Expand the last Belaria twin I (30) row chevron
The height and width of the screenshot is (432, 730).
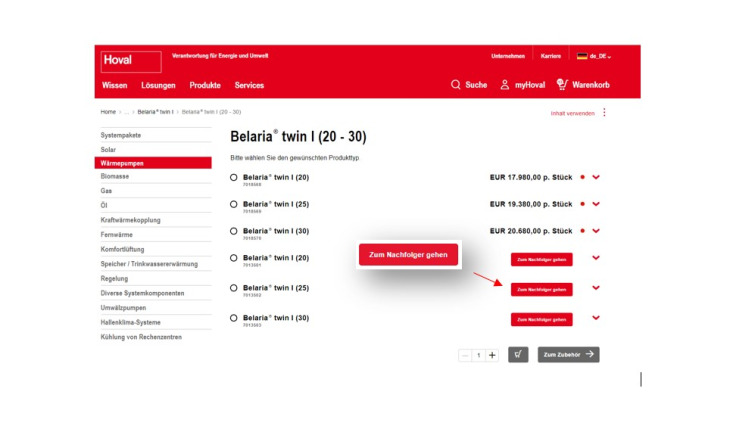(x=596, y=318)
